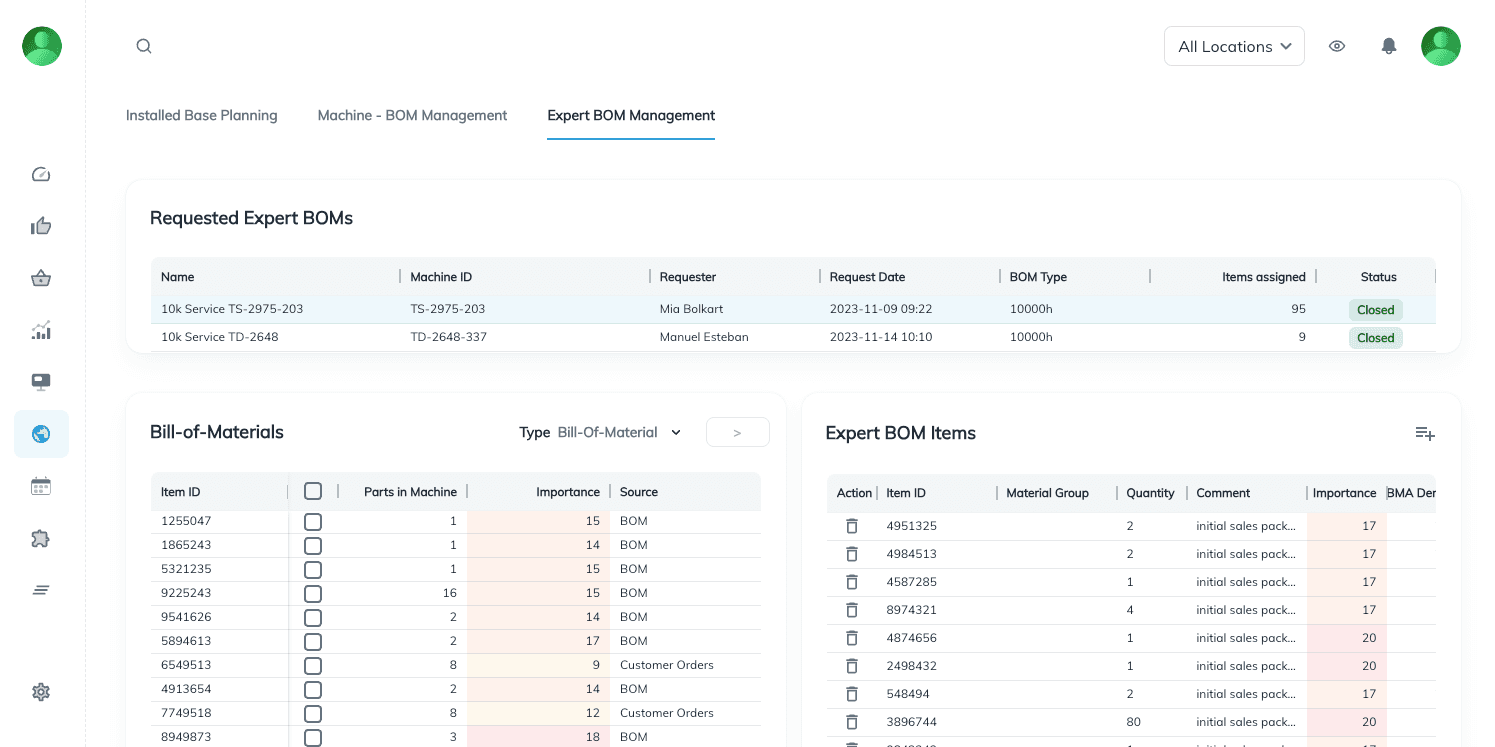Select the checkbox for item 6549513

(313, 665)
